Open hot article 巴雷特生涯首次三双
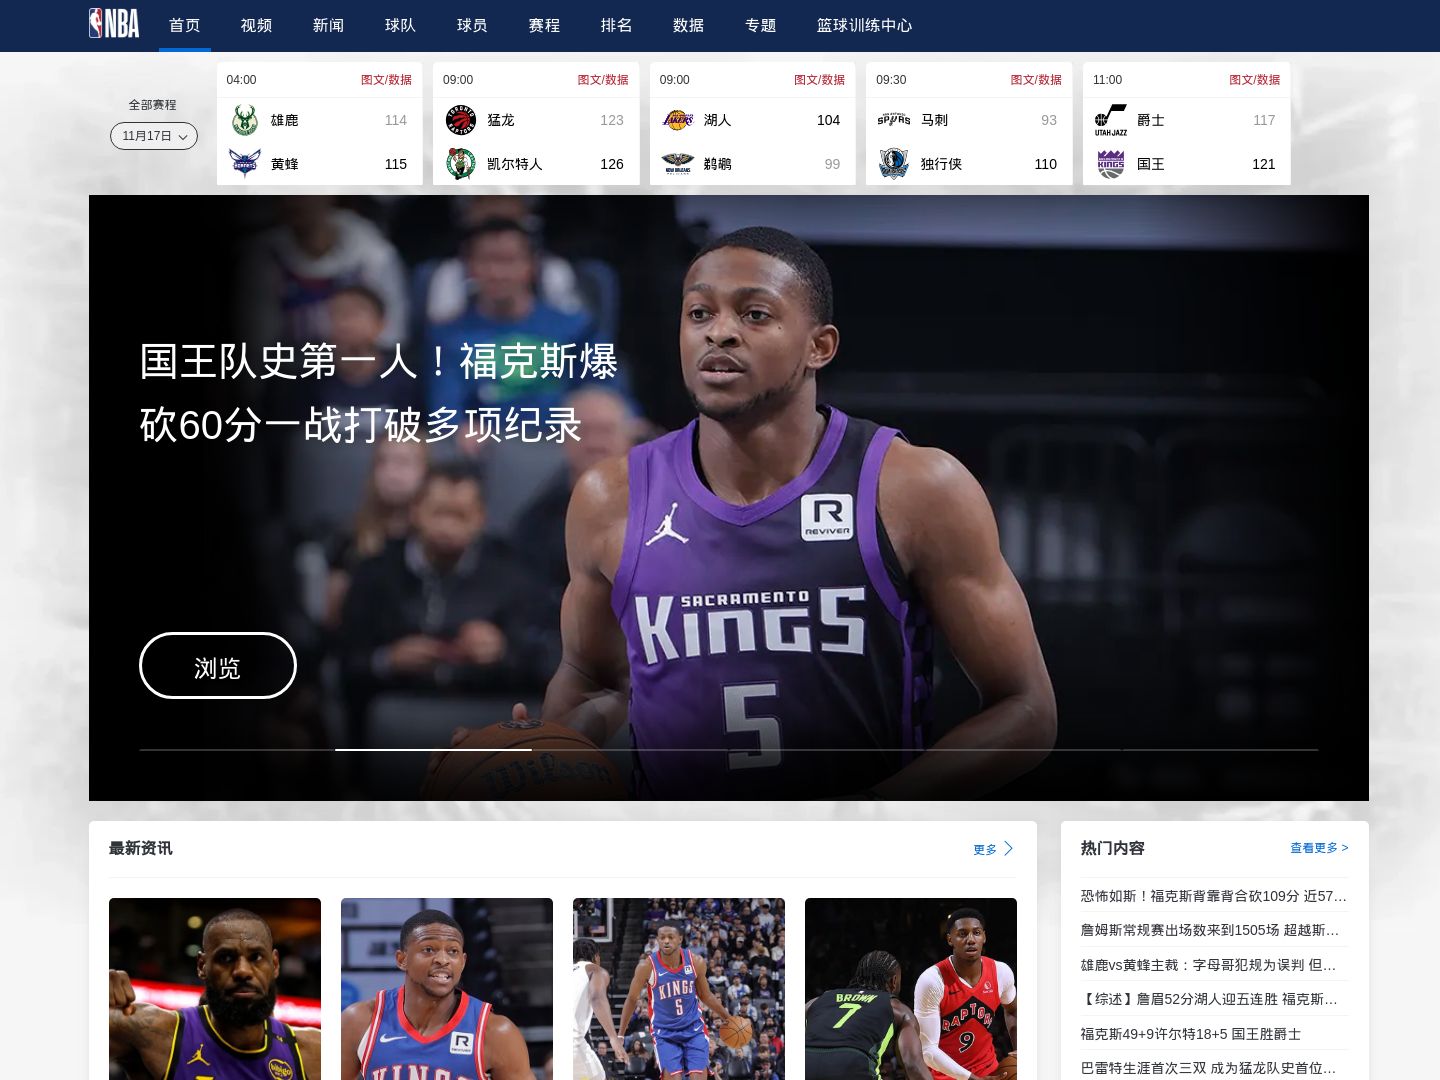Screen dimensions: 1440x1080 point(1208,1068)
